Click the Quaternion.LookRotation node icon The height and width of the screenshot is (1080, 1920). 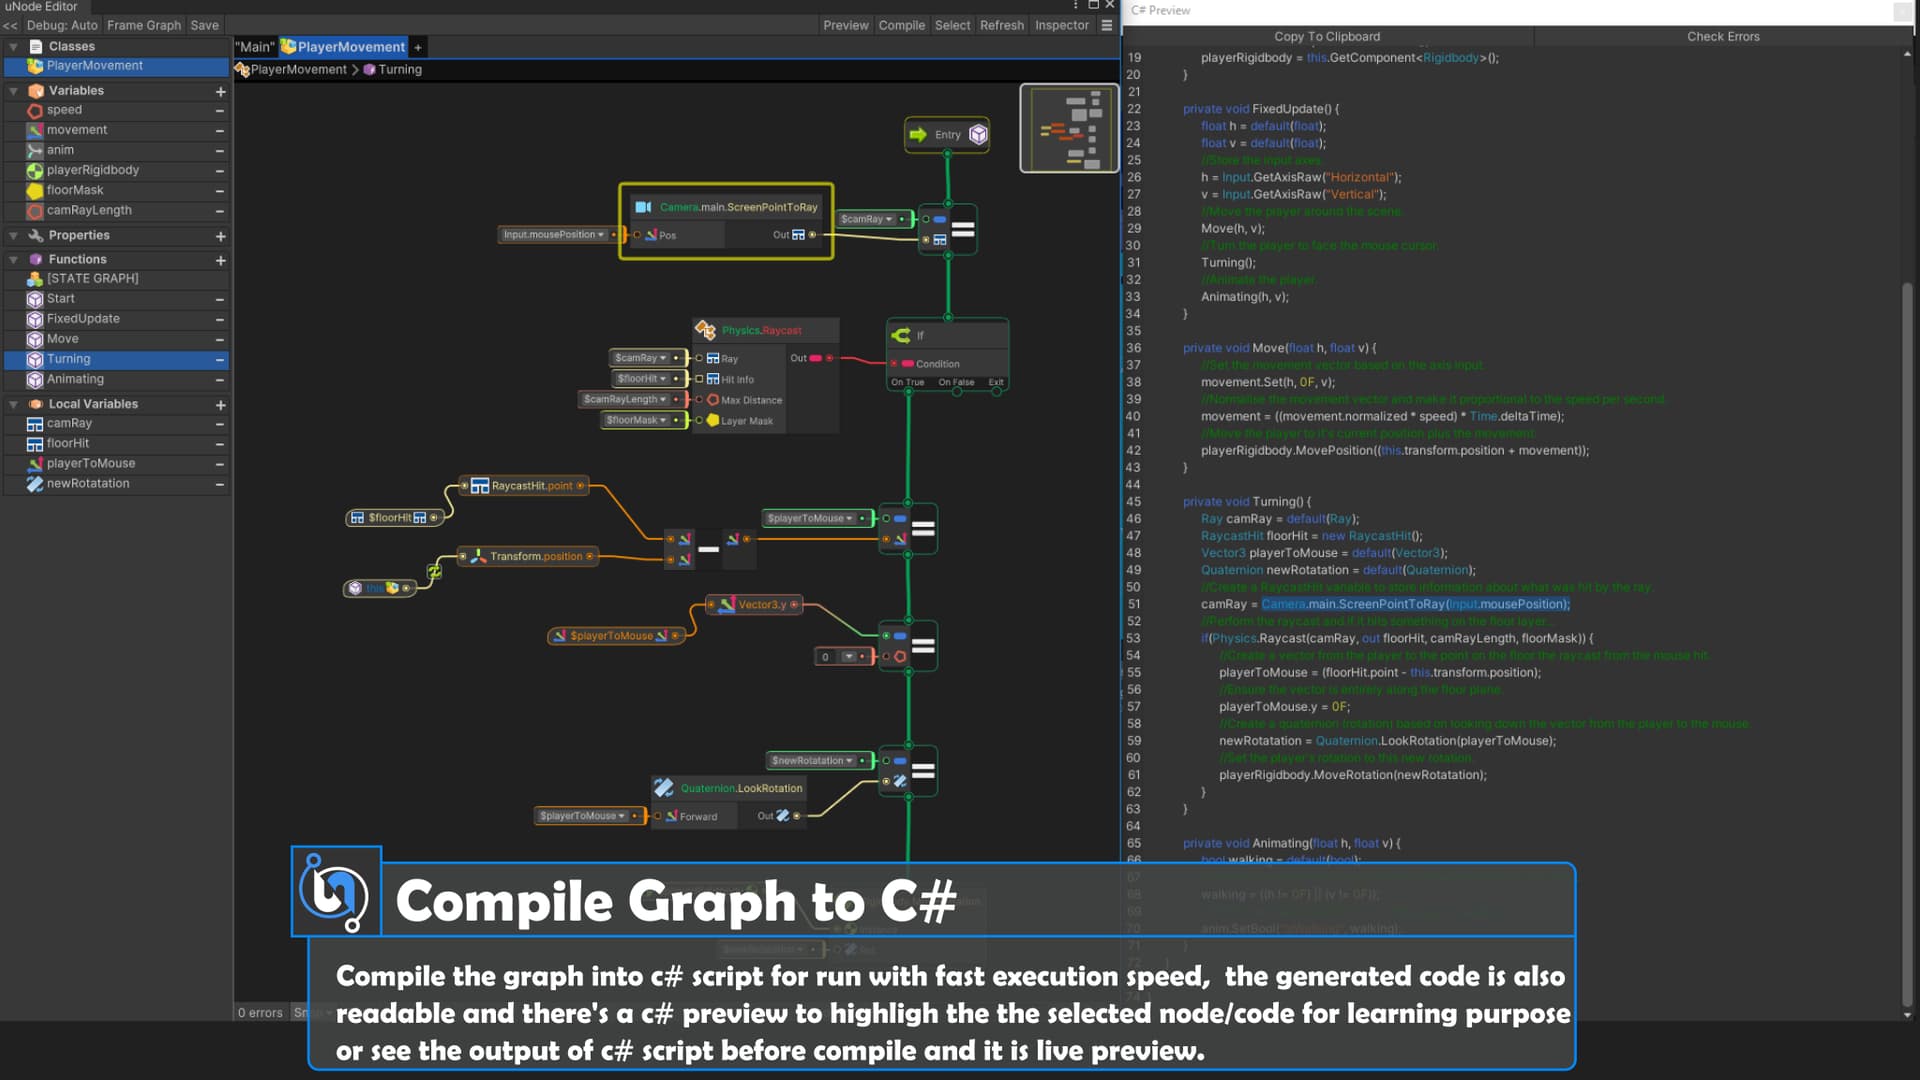[664, 787]
